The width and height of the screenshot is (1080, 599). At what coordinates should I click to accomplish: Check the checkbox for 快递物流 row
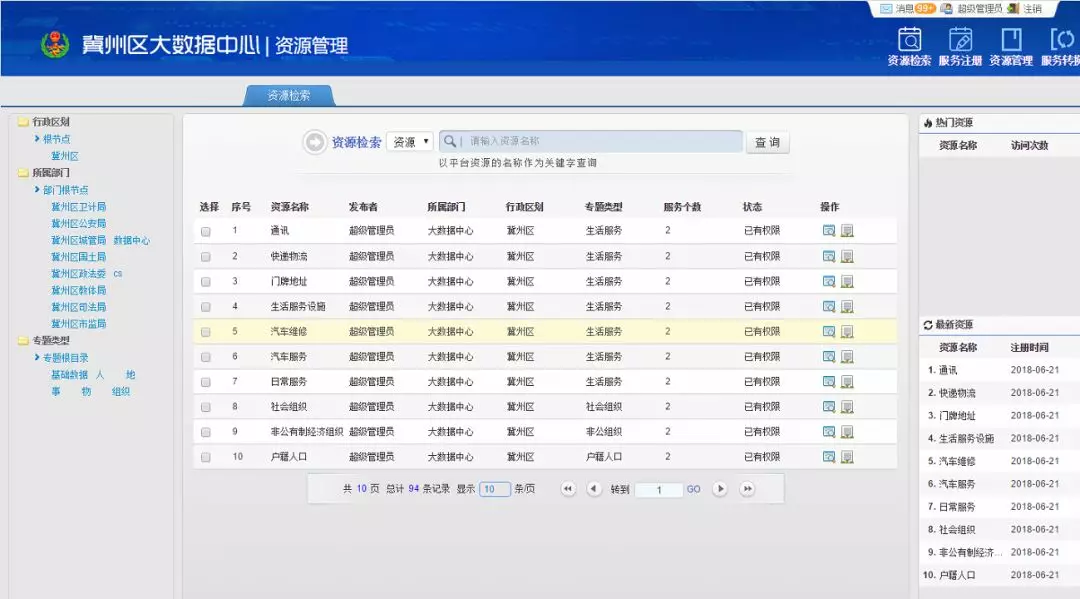click(x=205, y=254)
